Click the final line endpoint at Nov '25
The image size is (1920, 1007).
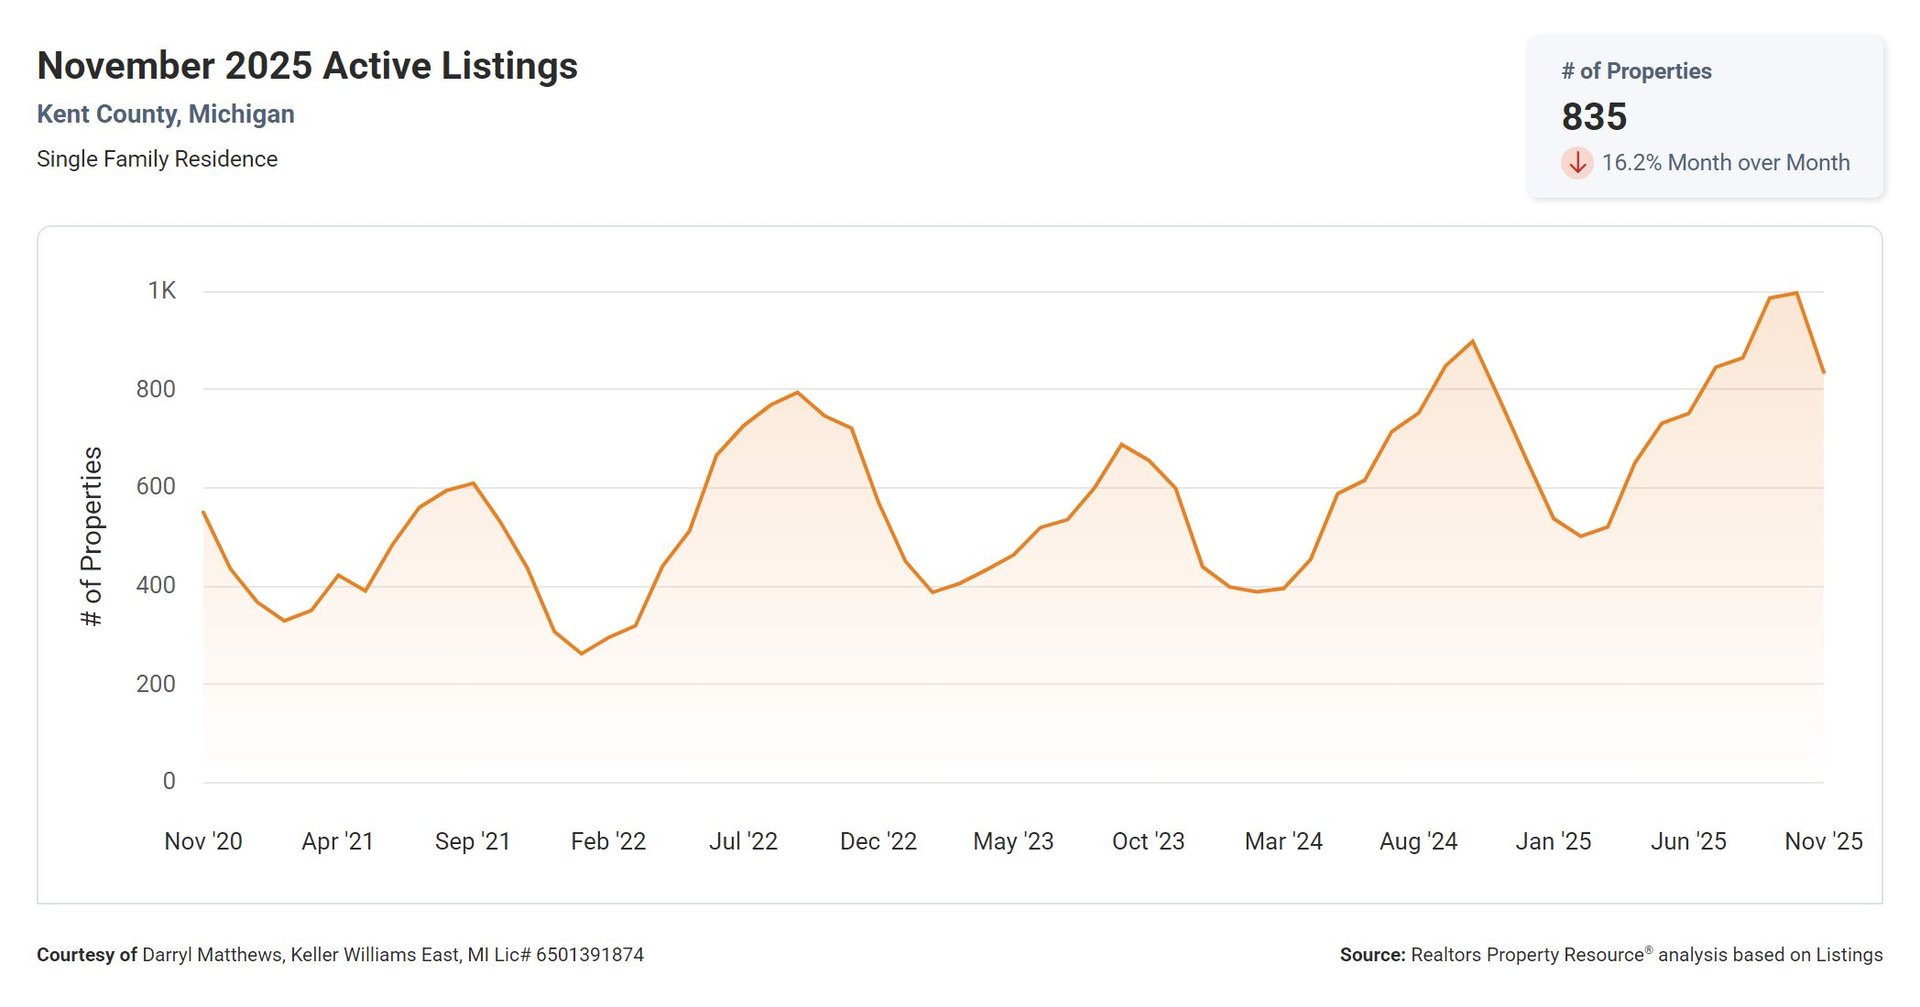(1823, 373)
